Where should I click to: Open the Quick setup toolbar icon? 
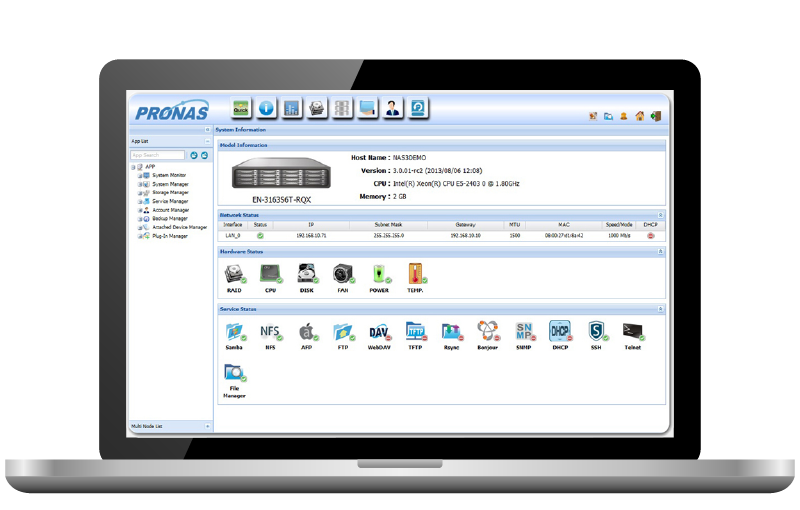[x=241, y=108]
